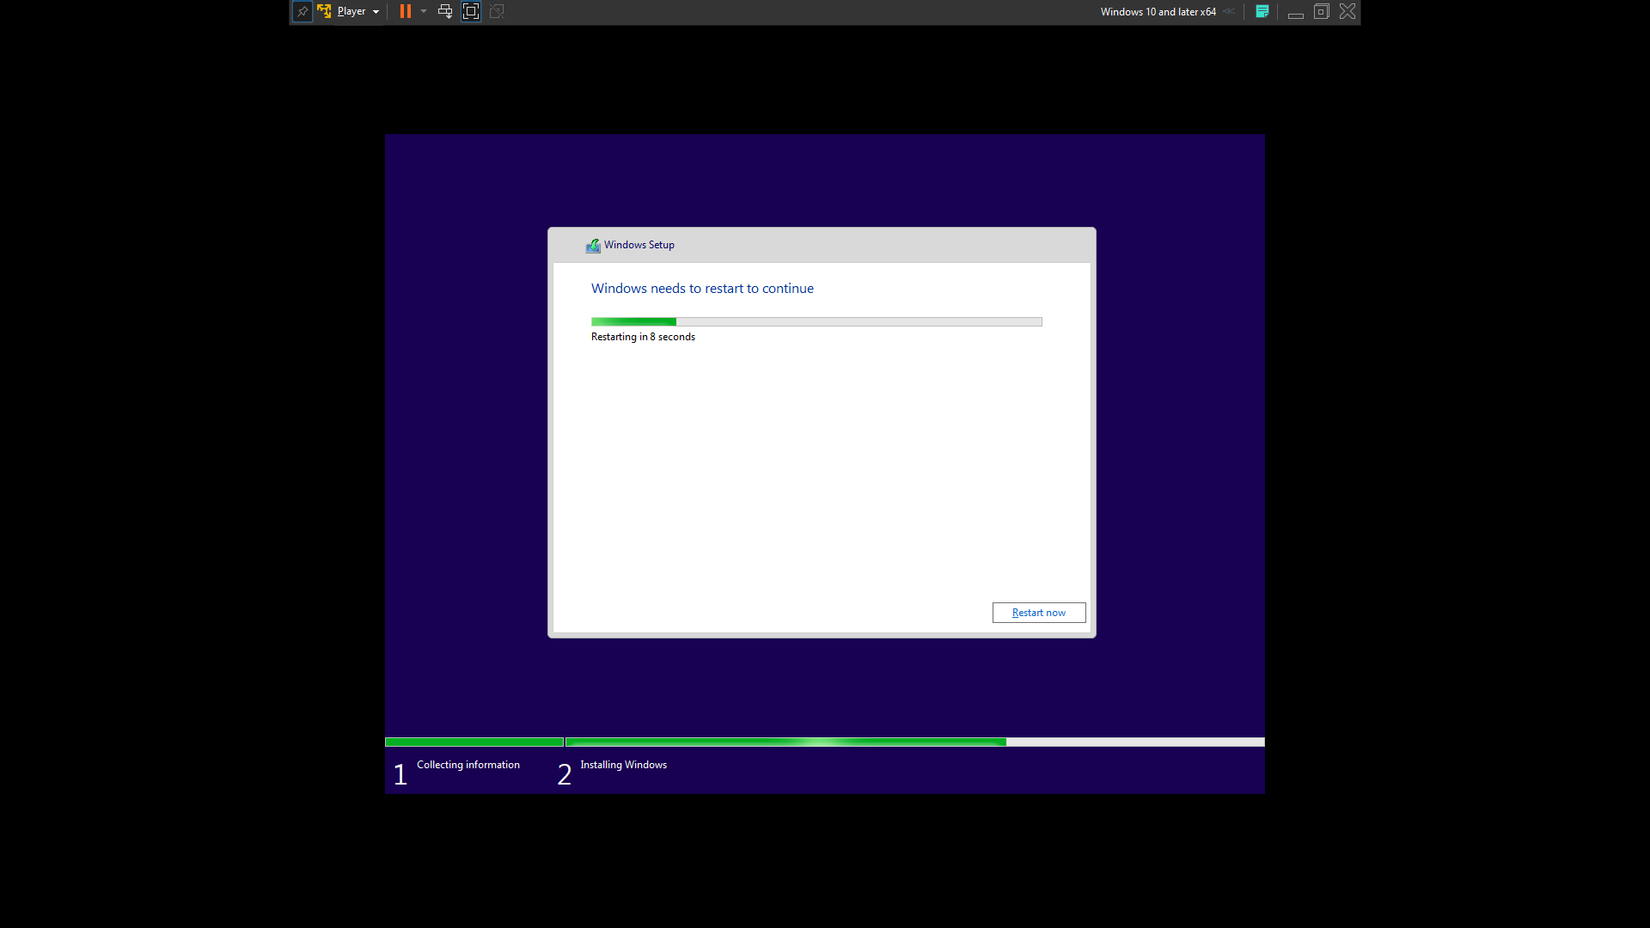Viewport: 1650px width, 928px height.
Task: Click the Windows 10 and later x64 title
Action: tap(1158, 12)
